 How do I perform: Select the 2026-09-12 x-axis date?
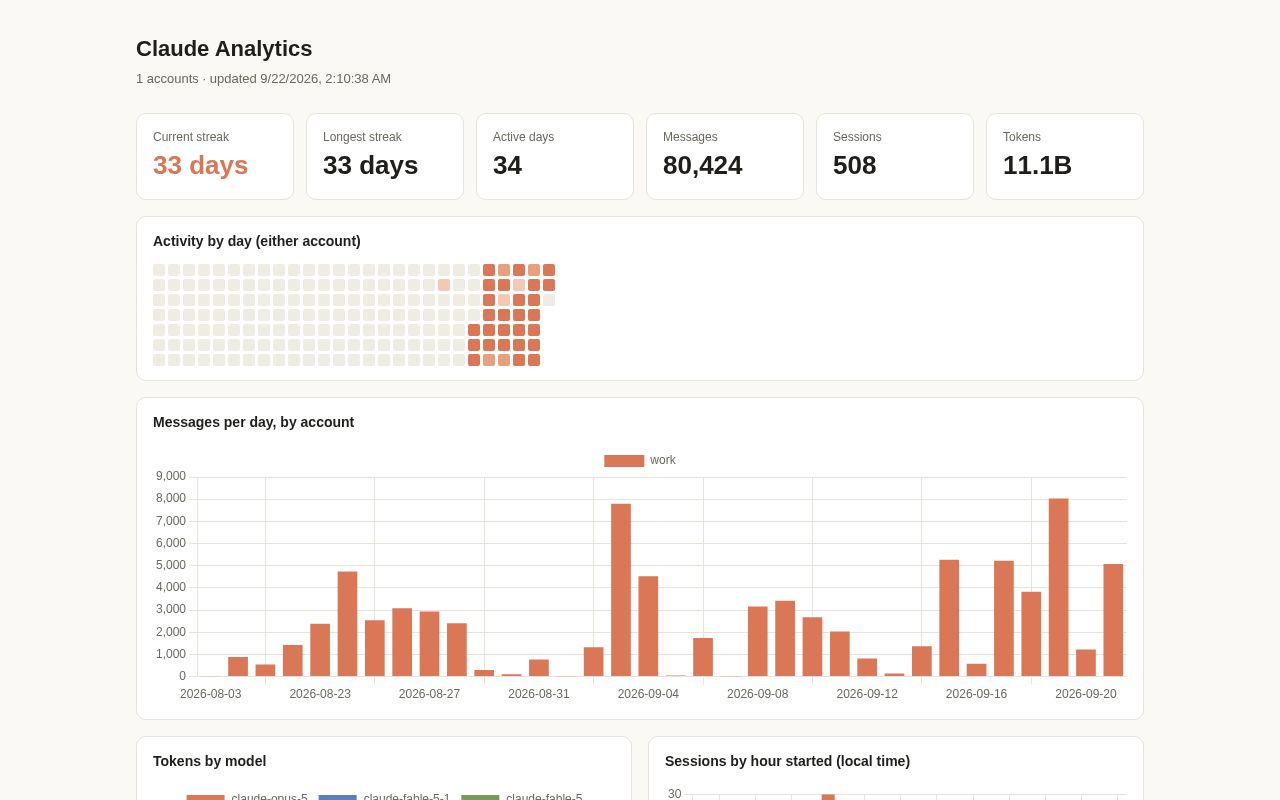tap(867, 694)
